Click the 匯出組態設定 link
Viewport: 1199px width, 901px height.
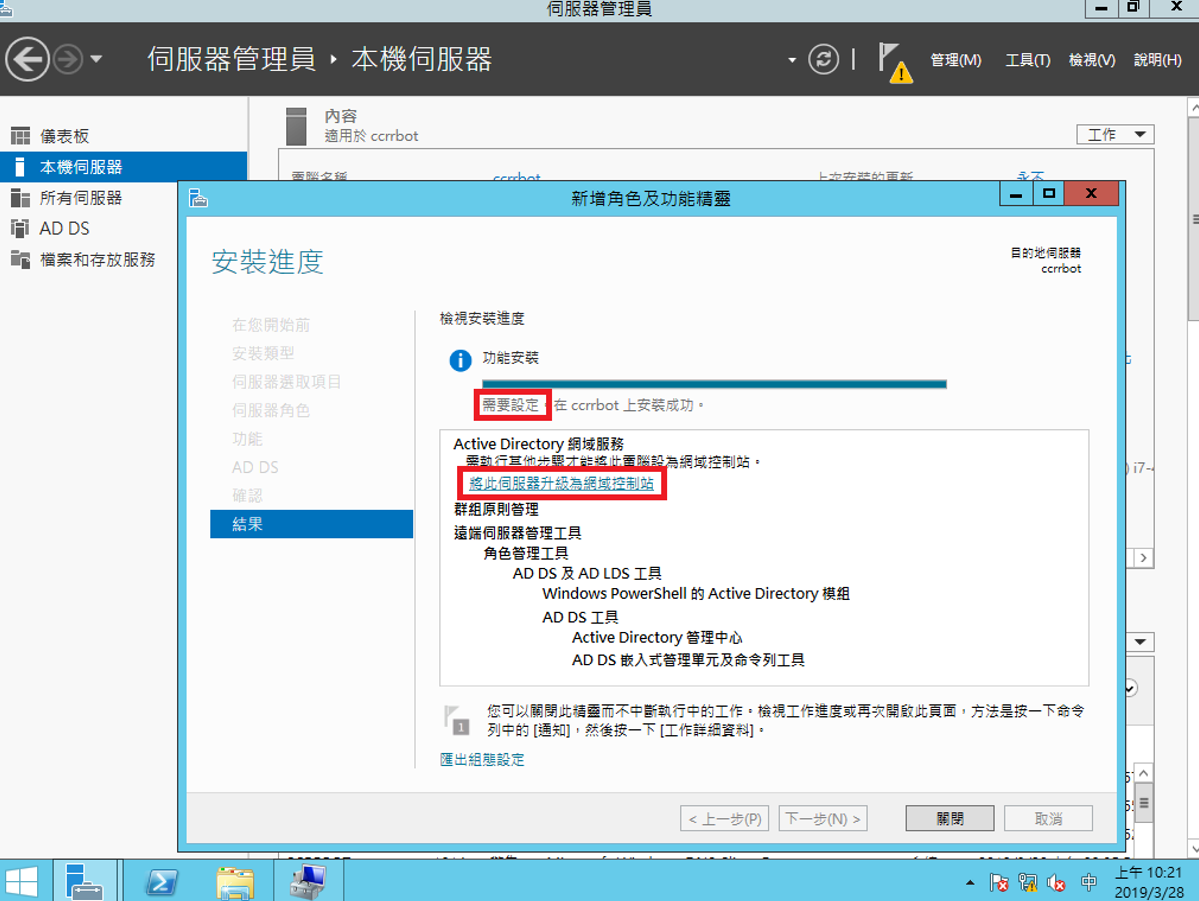(x=482, y=760)
